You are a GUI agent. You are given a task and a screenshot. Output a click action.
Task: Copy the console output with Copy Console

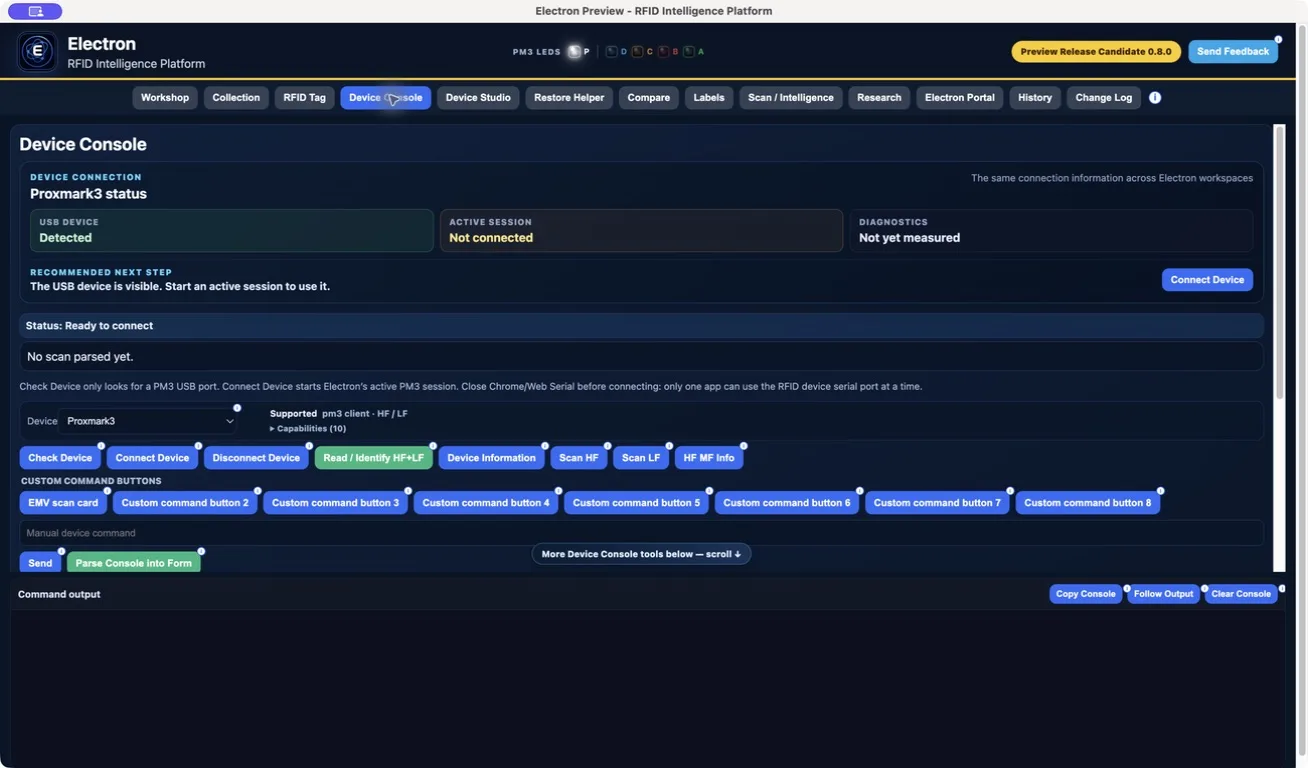pyautogui.click(x=1086, y=594)
